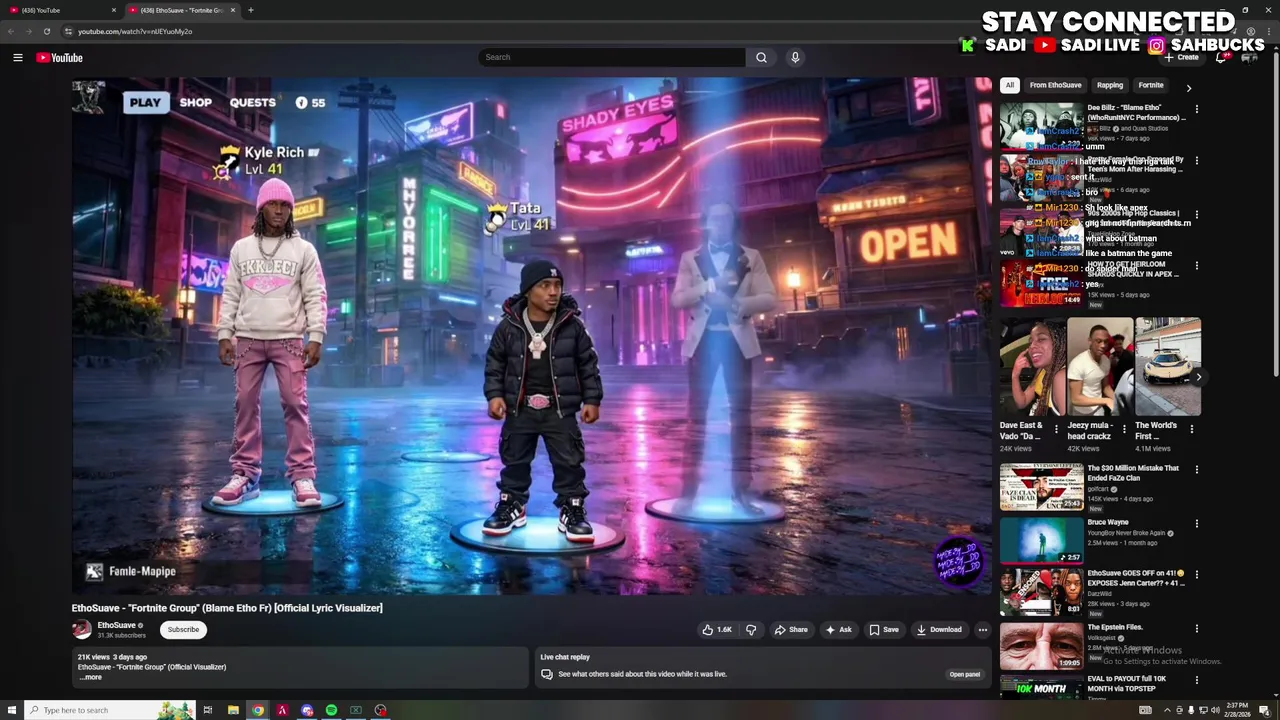Open the Create button

click(x=1182, y=57)
